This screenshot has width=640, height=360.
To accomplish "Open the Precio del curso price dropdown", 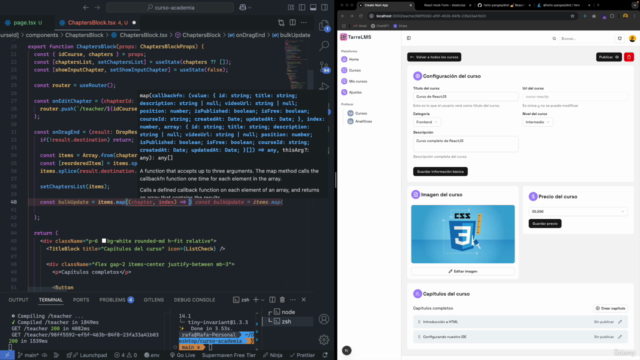I will pyautogui.click(x=578, y=211).
